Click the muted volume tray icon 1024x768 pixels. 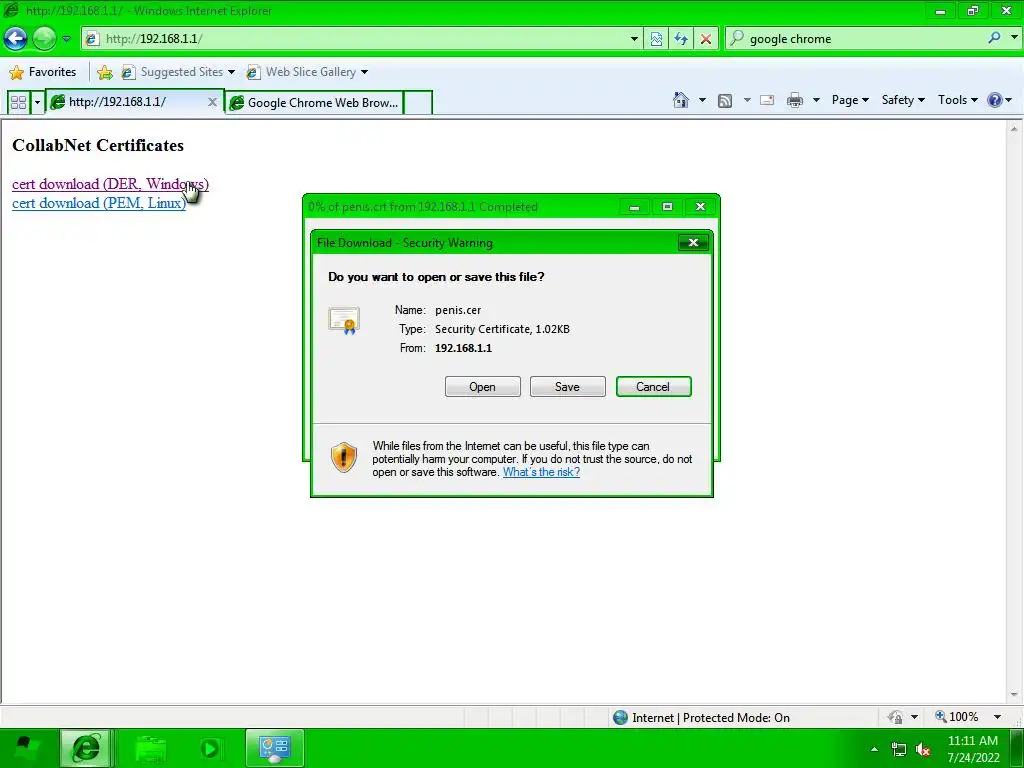click(x=923, y=750)
